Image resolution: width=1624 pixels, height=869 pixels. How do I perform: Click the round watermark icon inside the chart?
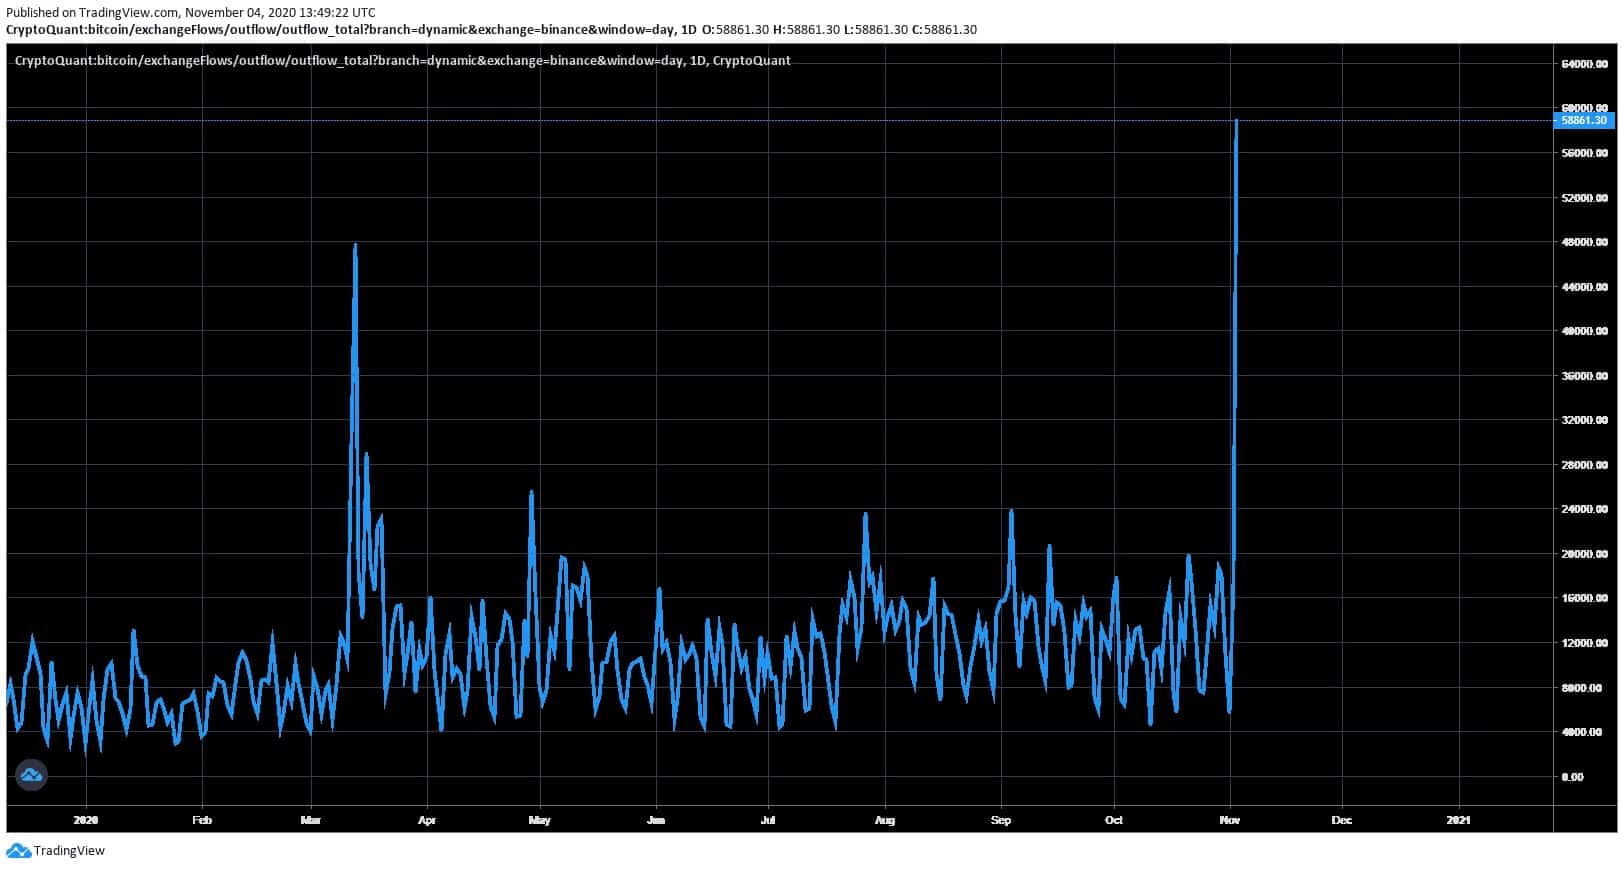31,775
